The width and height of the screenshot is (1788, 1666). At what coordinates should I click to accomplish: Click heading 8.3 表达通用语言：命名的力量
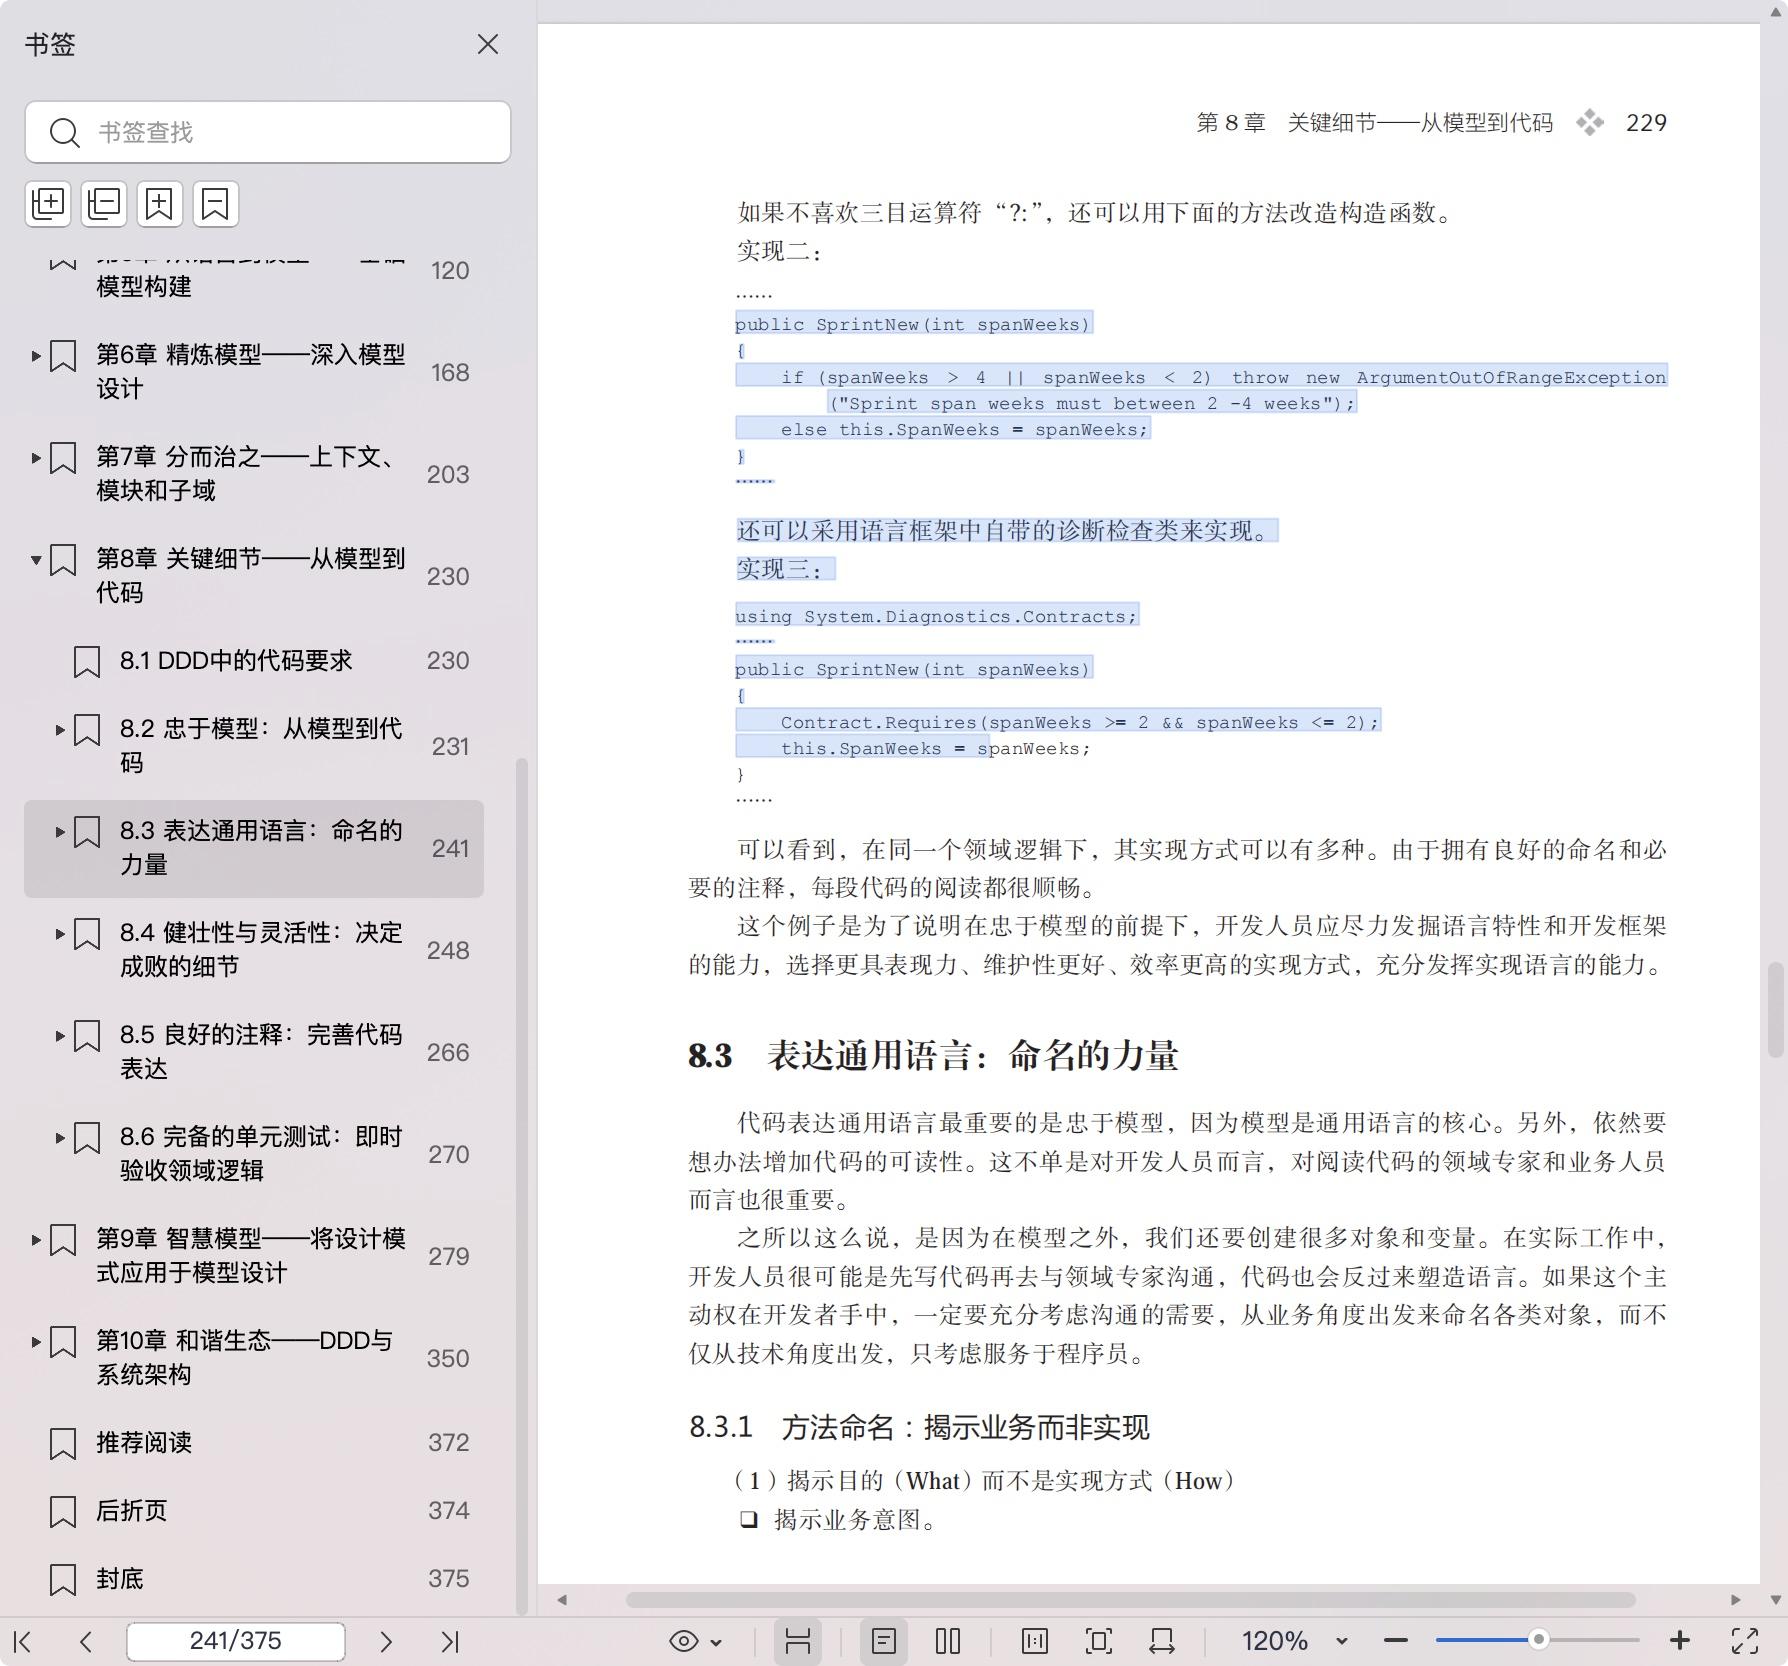[933, 1055]
